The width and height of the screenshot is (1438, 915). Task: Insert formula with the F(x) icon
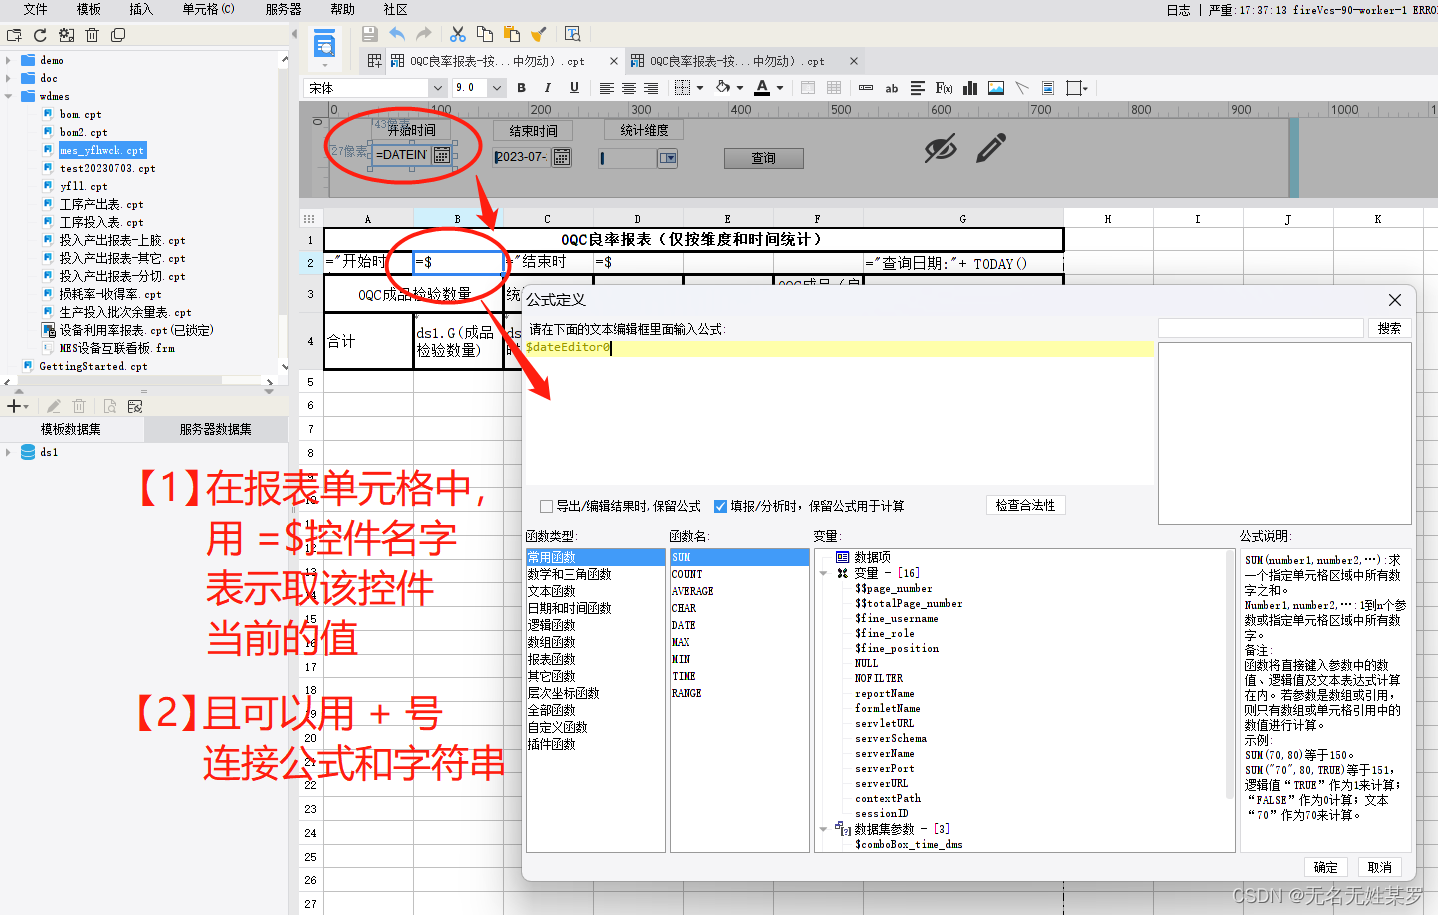coord(944,88)
